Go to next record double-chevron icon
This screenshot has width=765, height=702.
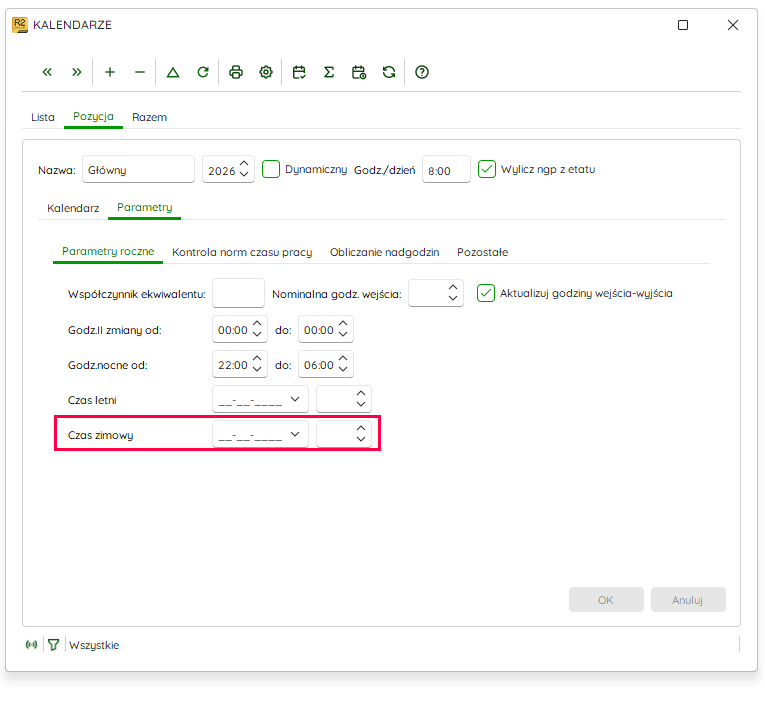[77, 72]
